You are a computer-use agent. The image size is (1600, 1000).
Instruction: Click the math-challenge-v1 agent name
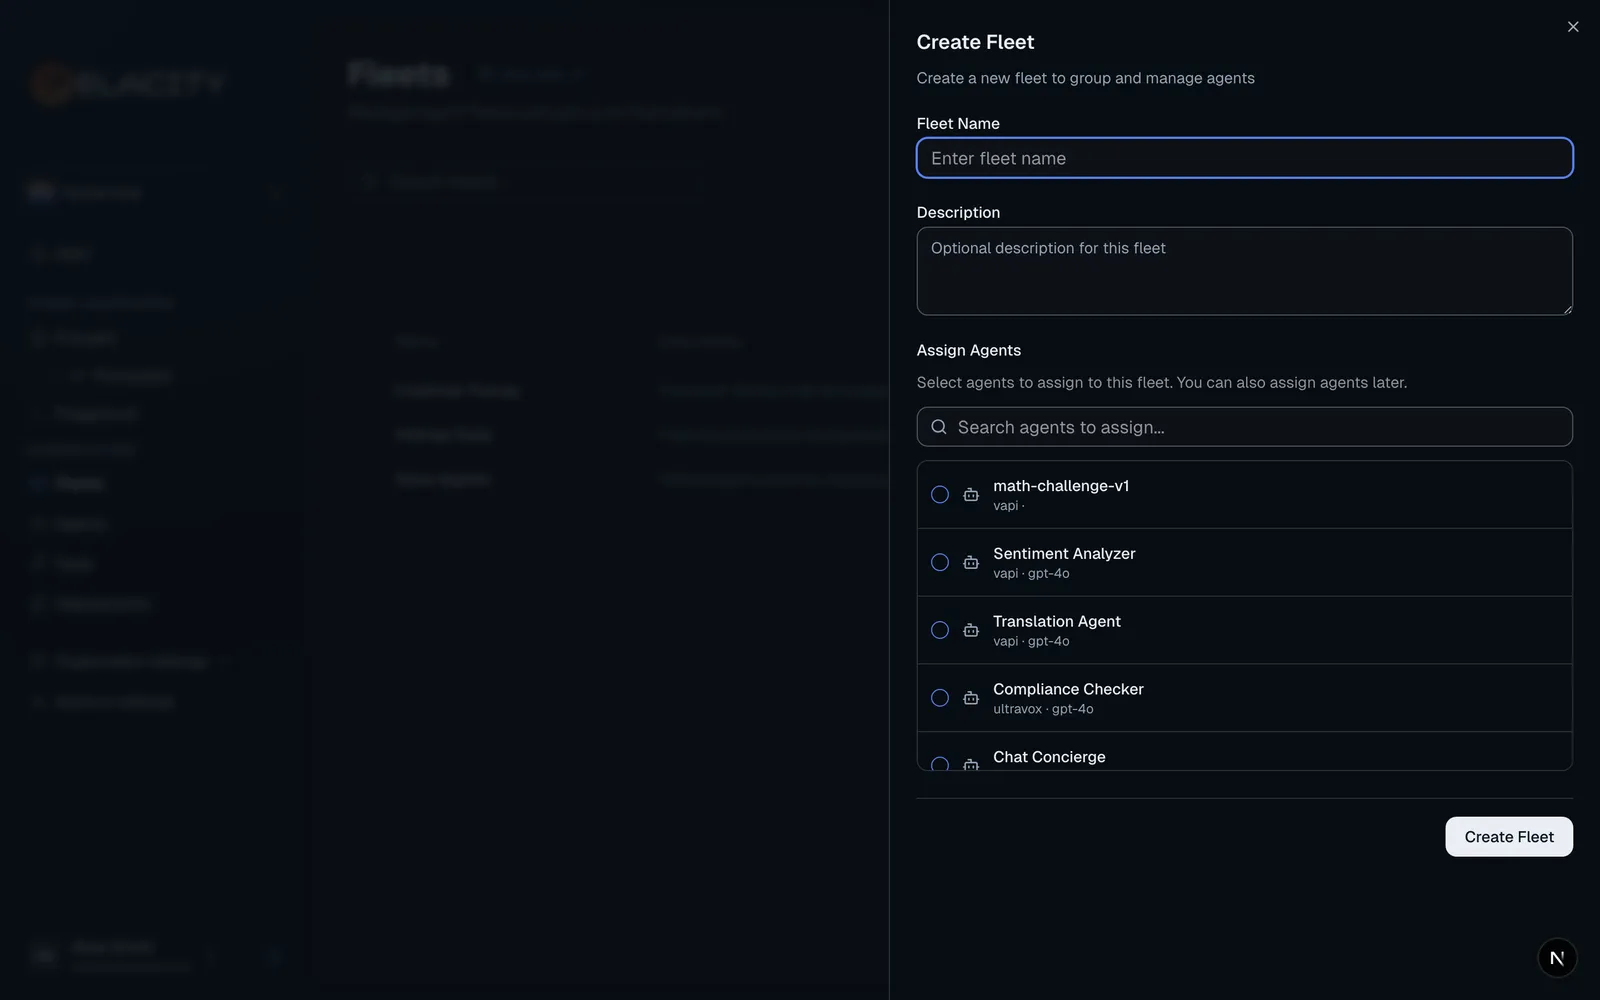(x=1061, y=486)
